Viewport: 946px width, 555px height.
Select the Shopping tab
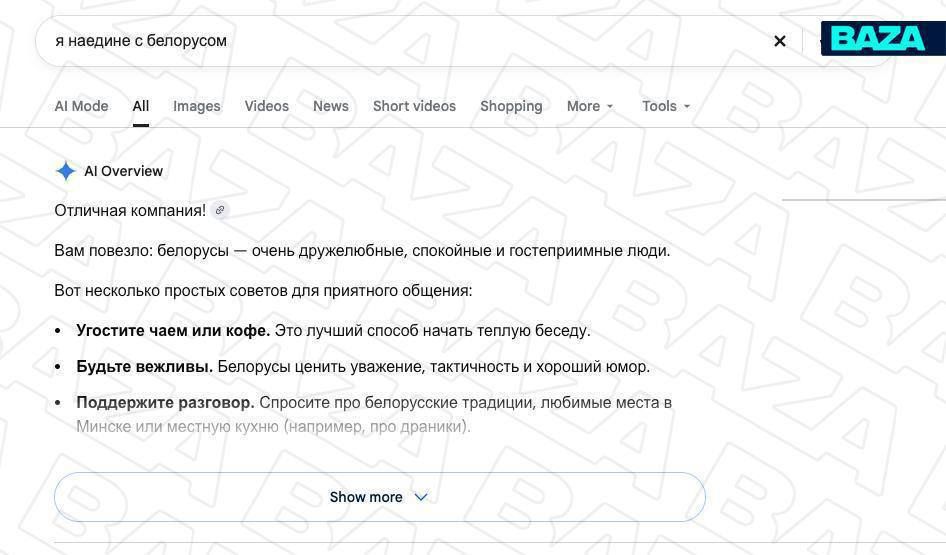511,106
